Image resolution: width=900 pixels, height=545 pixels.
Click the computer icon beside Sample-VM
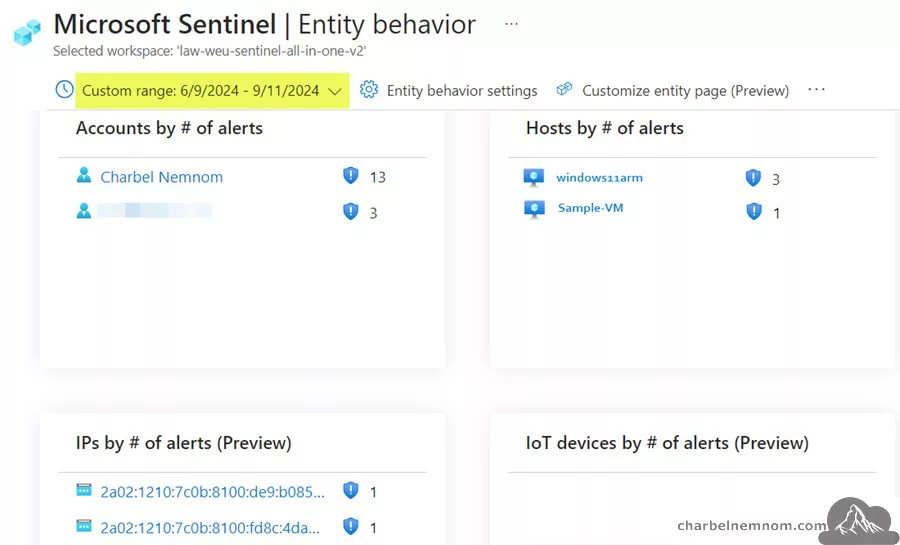[x=534, y=209]
